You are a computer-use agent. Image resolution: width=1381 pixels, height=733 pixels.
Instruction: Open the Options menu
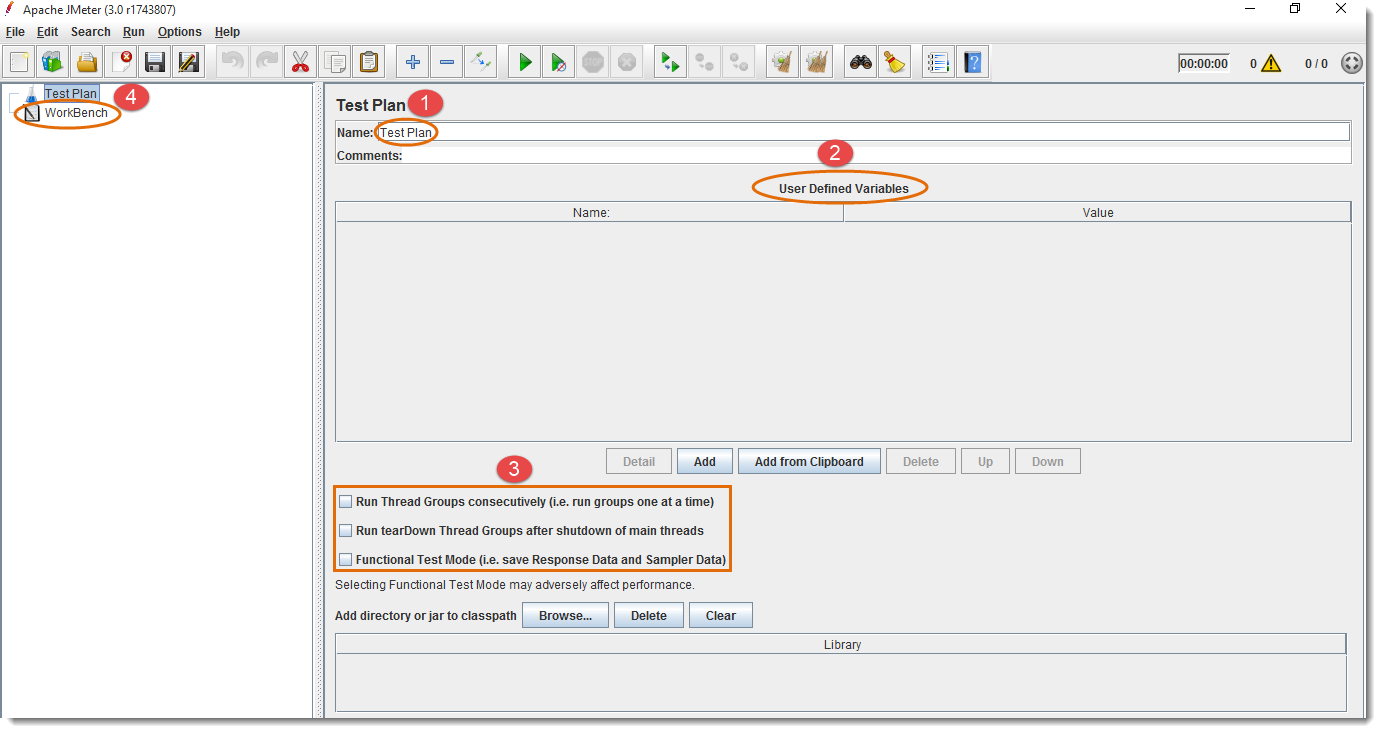[180, 32]
